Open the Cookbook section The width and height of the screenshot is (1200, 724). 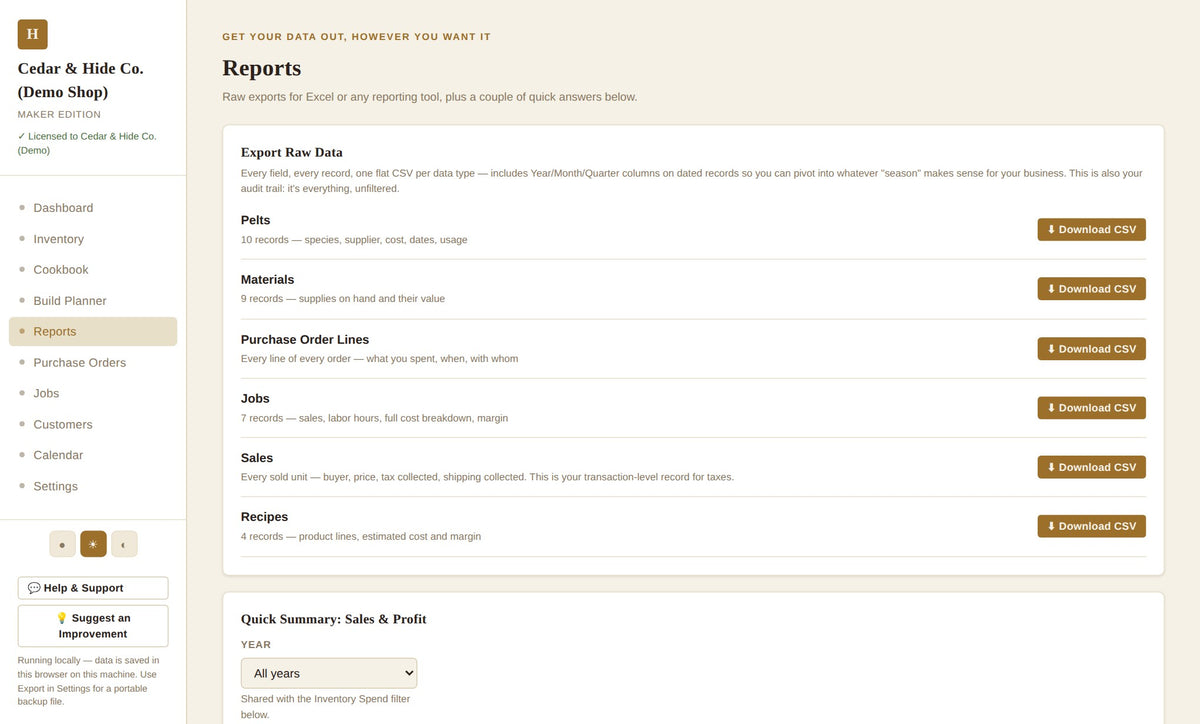click(x=93, y=270)
